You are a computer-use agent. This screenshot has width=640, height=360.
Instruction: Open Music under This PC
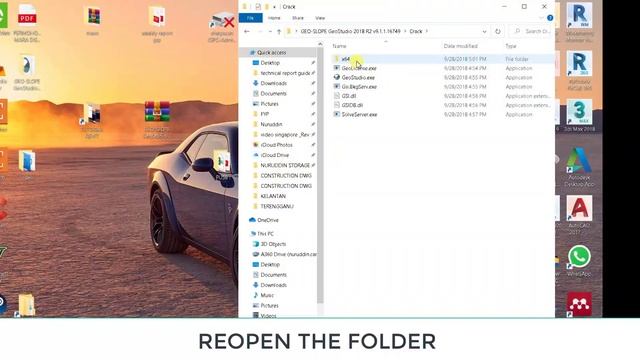pyautogui.click(x=267, y=295)
